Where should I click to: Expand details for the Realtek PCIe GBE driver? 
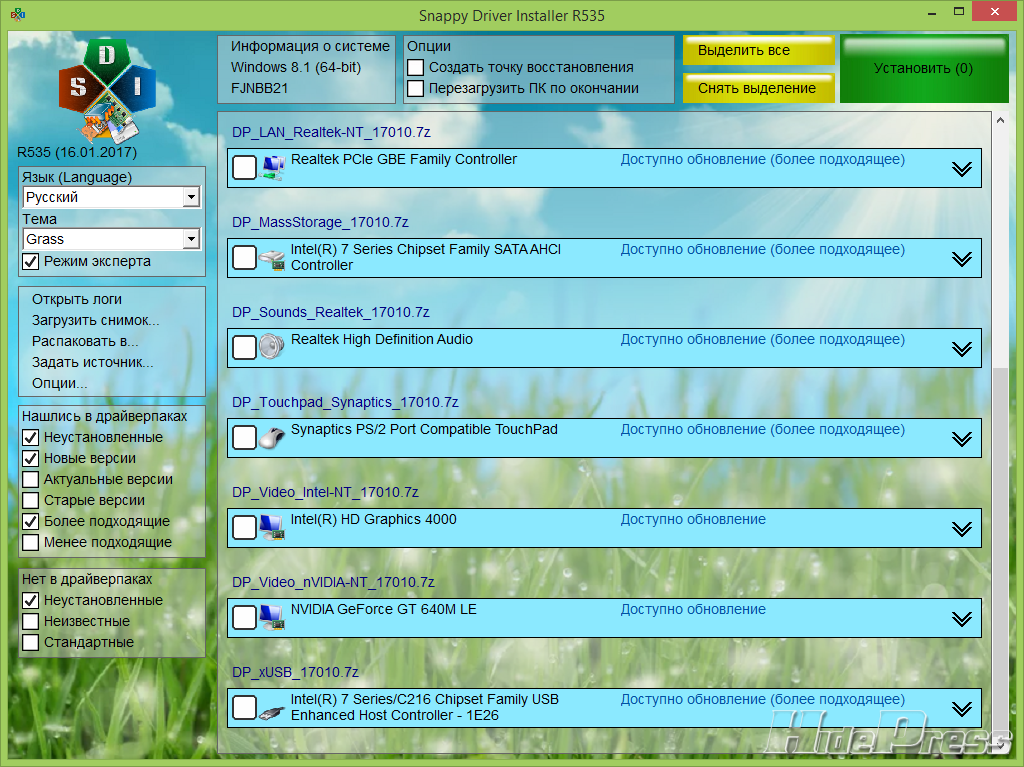(961, 169)
